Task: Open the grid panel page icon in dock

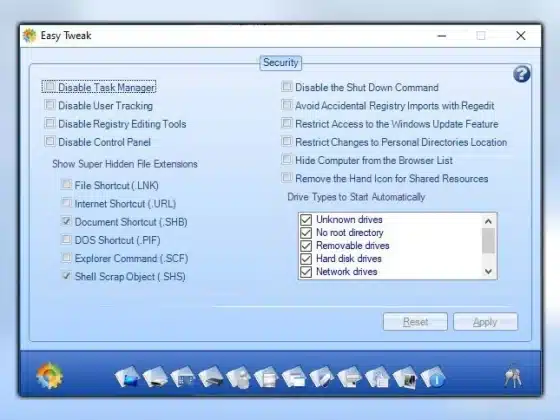Action: pos(183,377)
